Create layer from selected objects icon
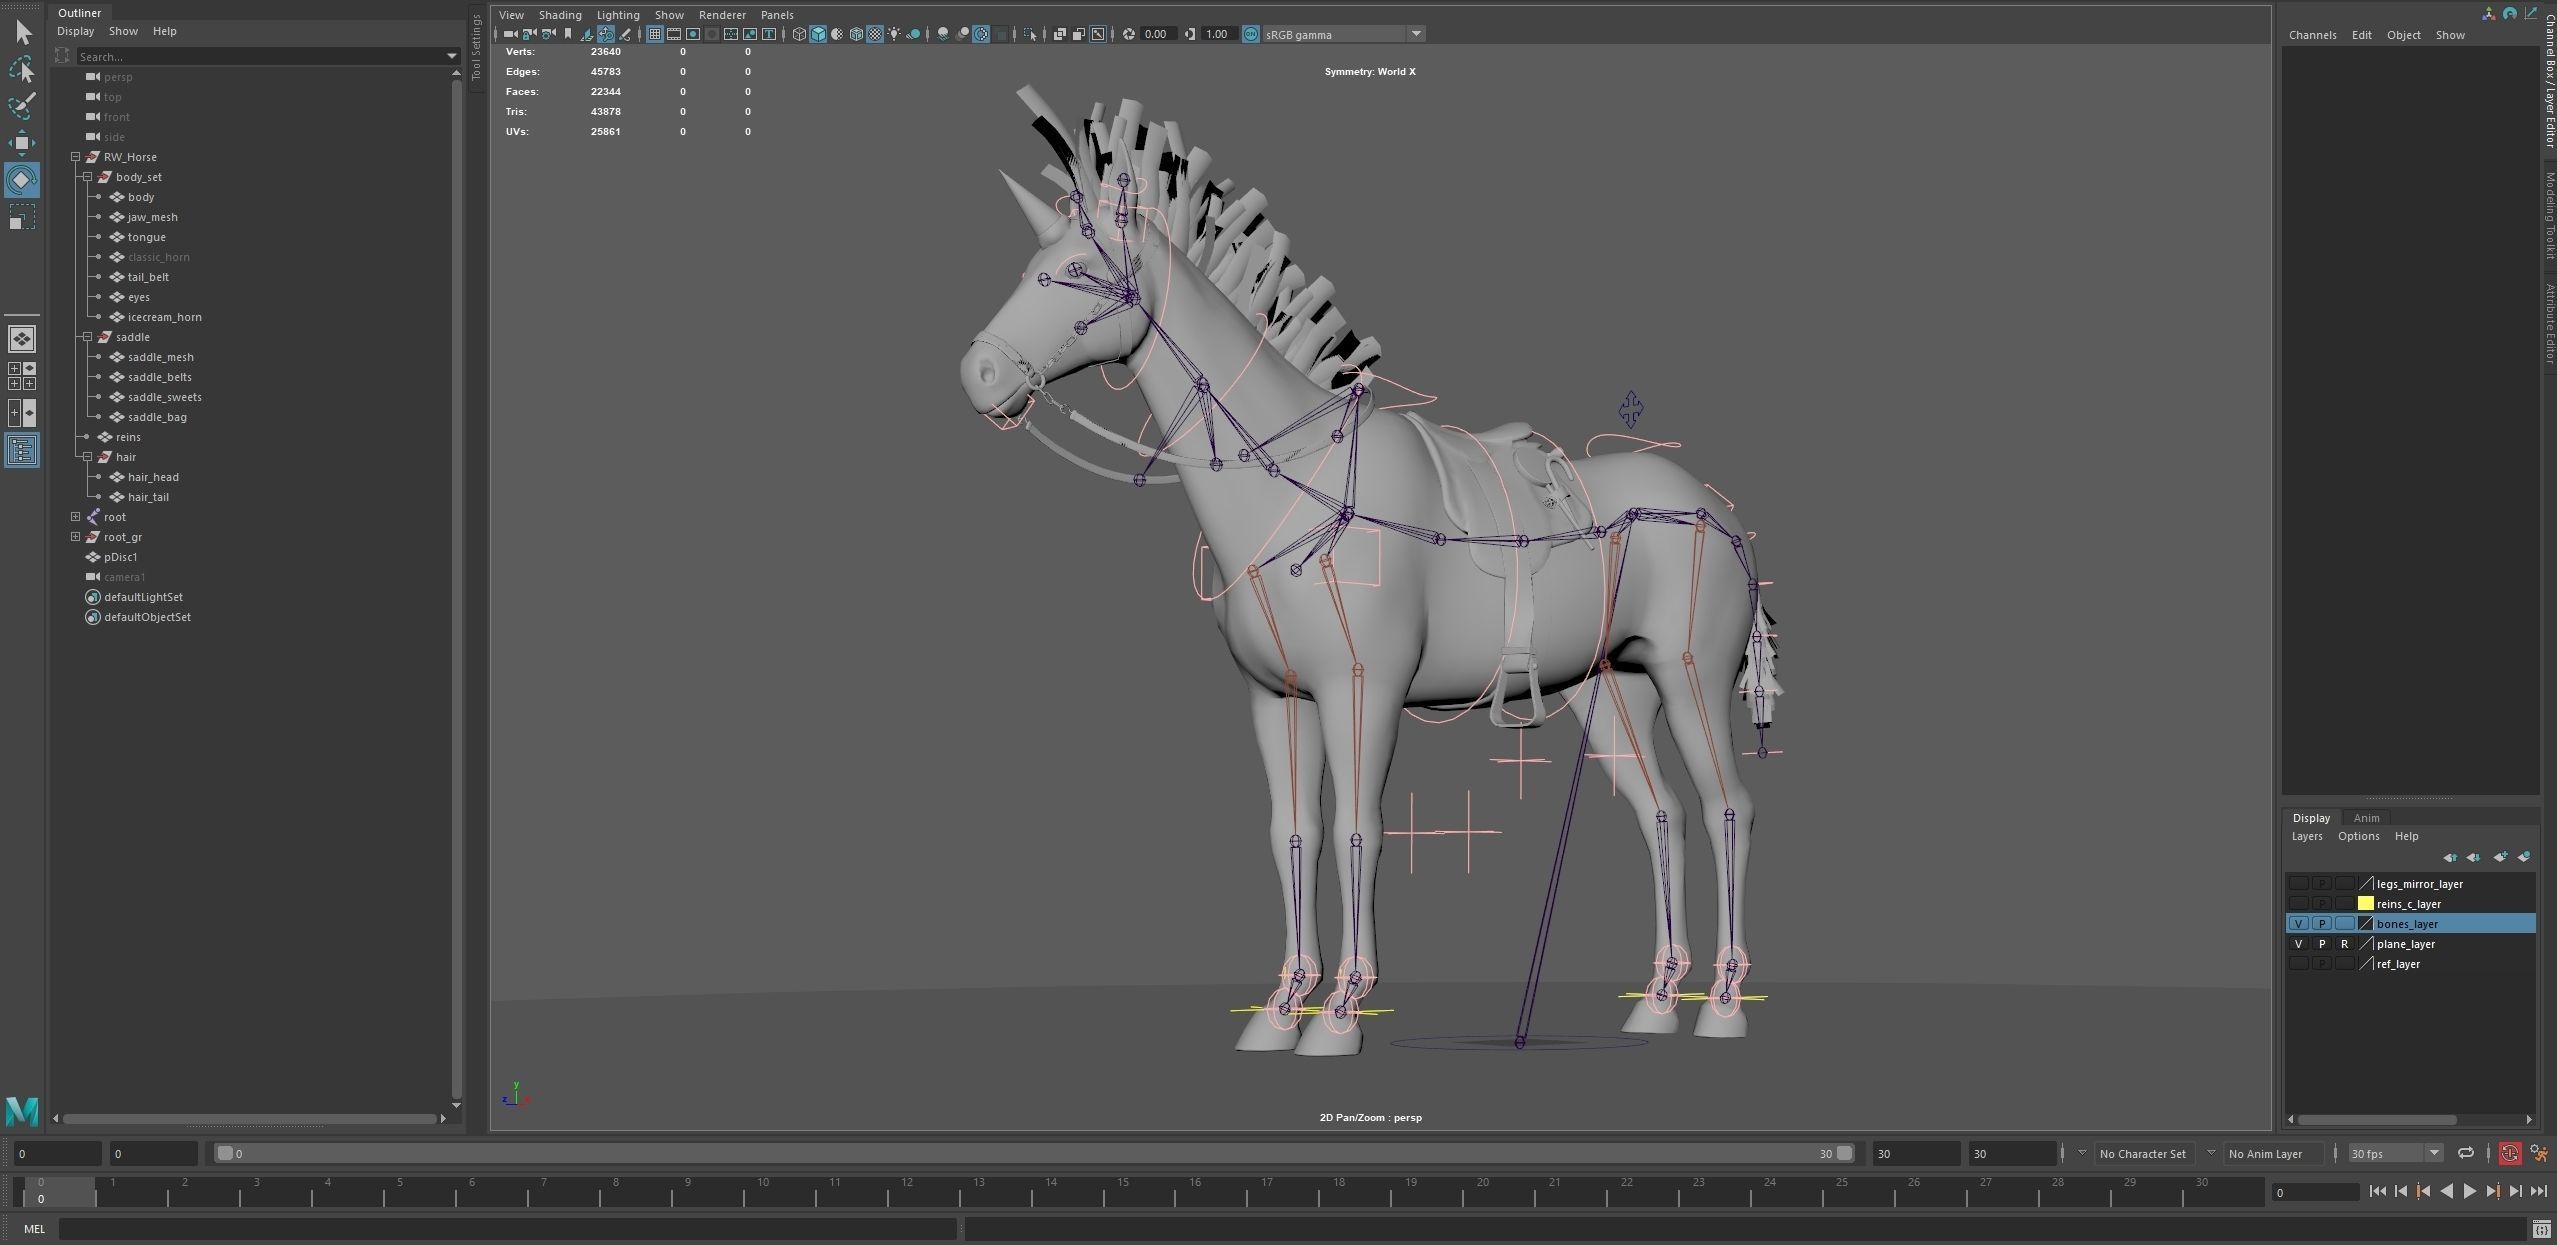Screen dimensions: 2557x1245 [2524, 857]
